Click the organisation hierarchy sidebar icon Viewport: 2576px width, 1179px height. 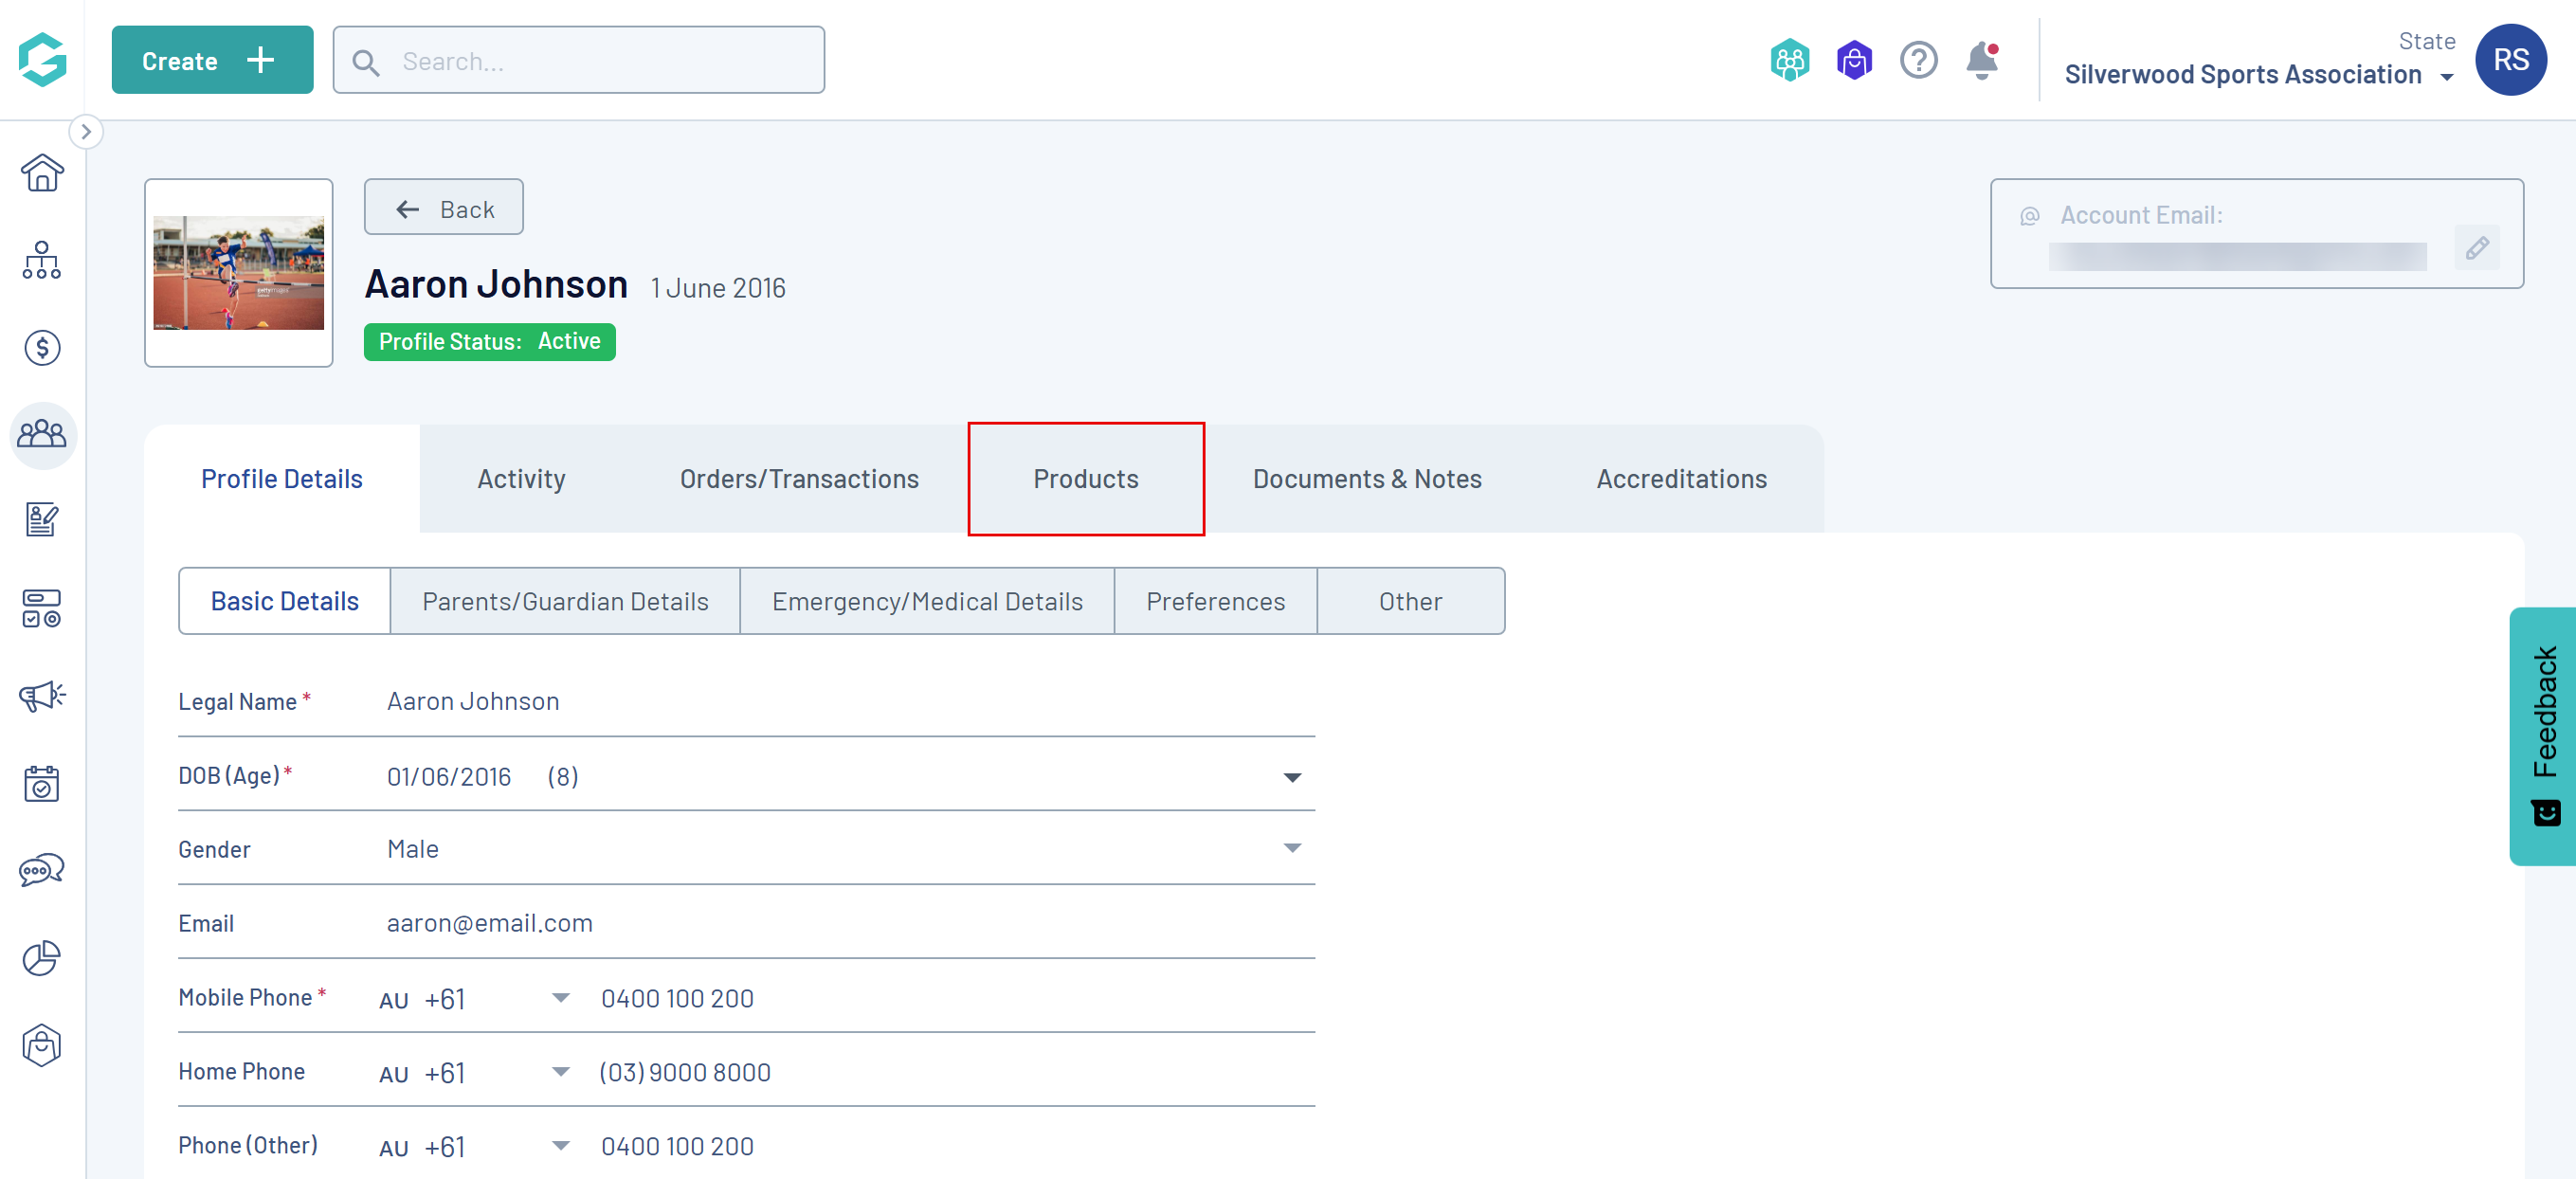tap(42, 260)
